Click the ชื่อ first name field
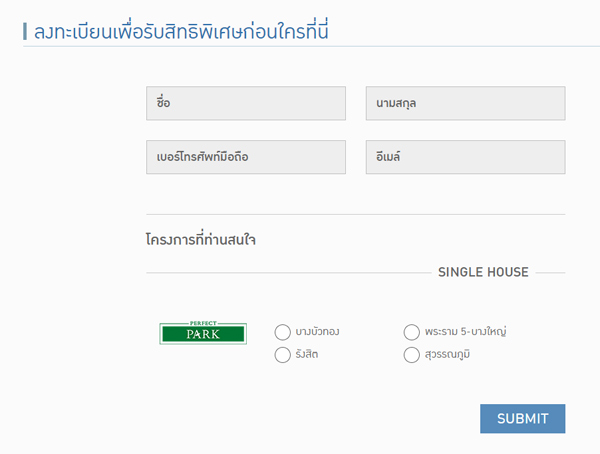600x454 pixels. 245,103
